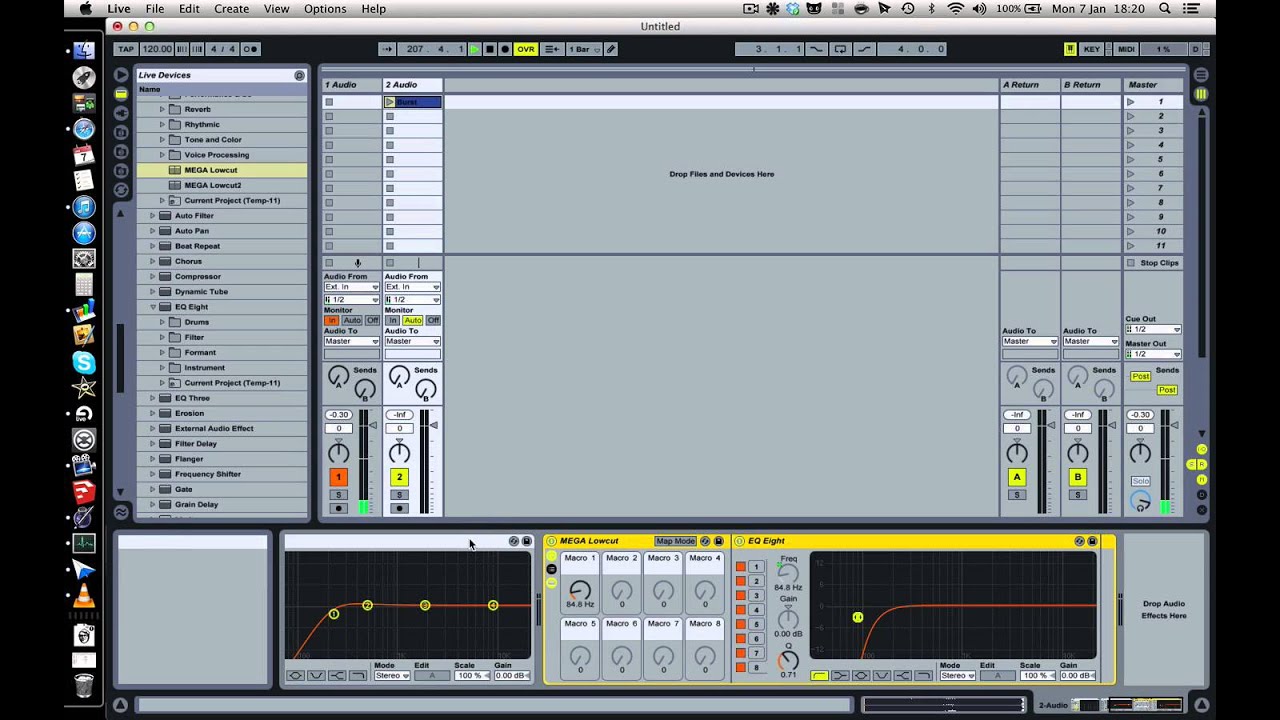
Task: Open the 1 Bar quantization menu
Action: 584,49
